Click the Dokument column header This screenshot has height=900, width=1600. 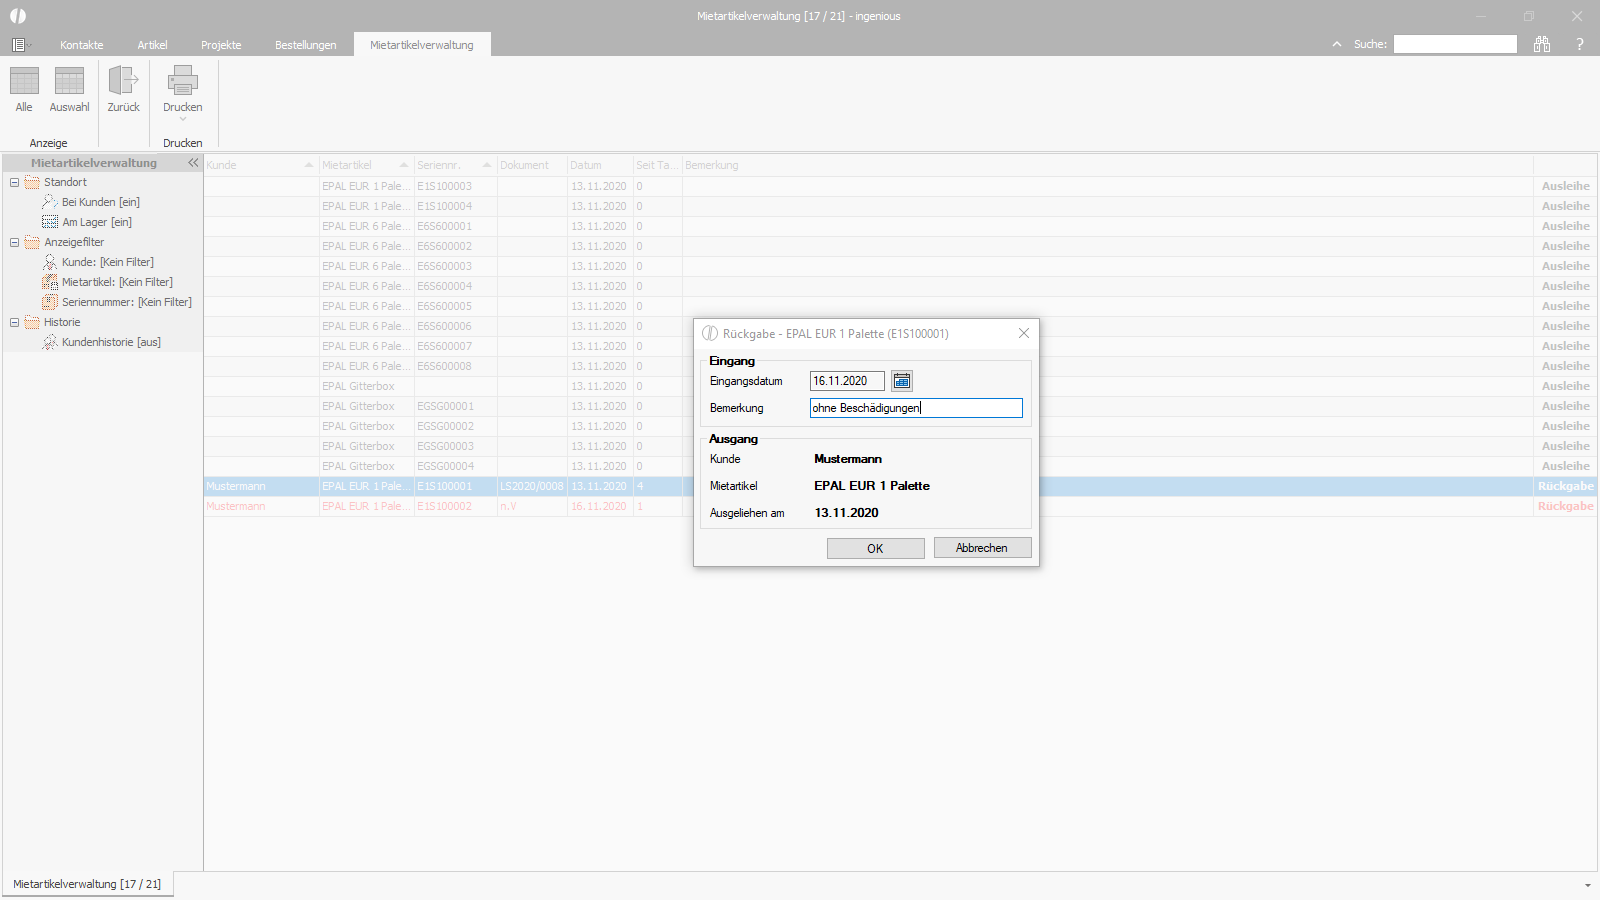pyautogui.click(x=532, y=165)
